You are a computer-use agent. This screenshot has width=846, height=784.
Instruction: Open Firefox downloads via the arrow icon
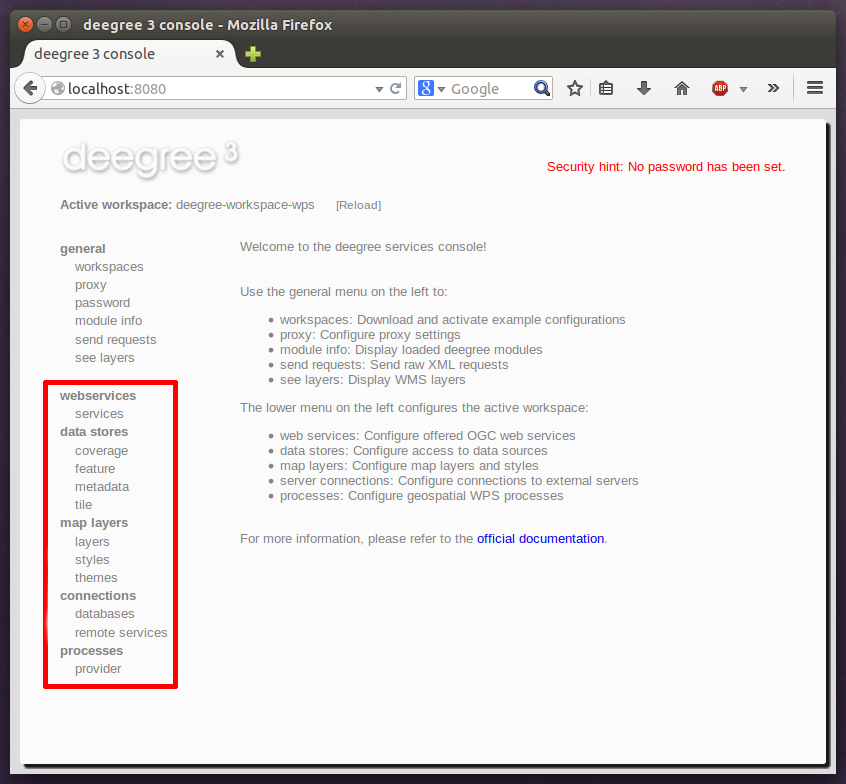pos(643,88)
